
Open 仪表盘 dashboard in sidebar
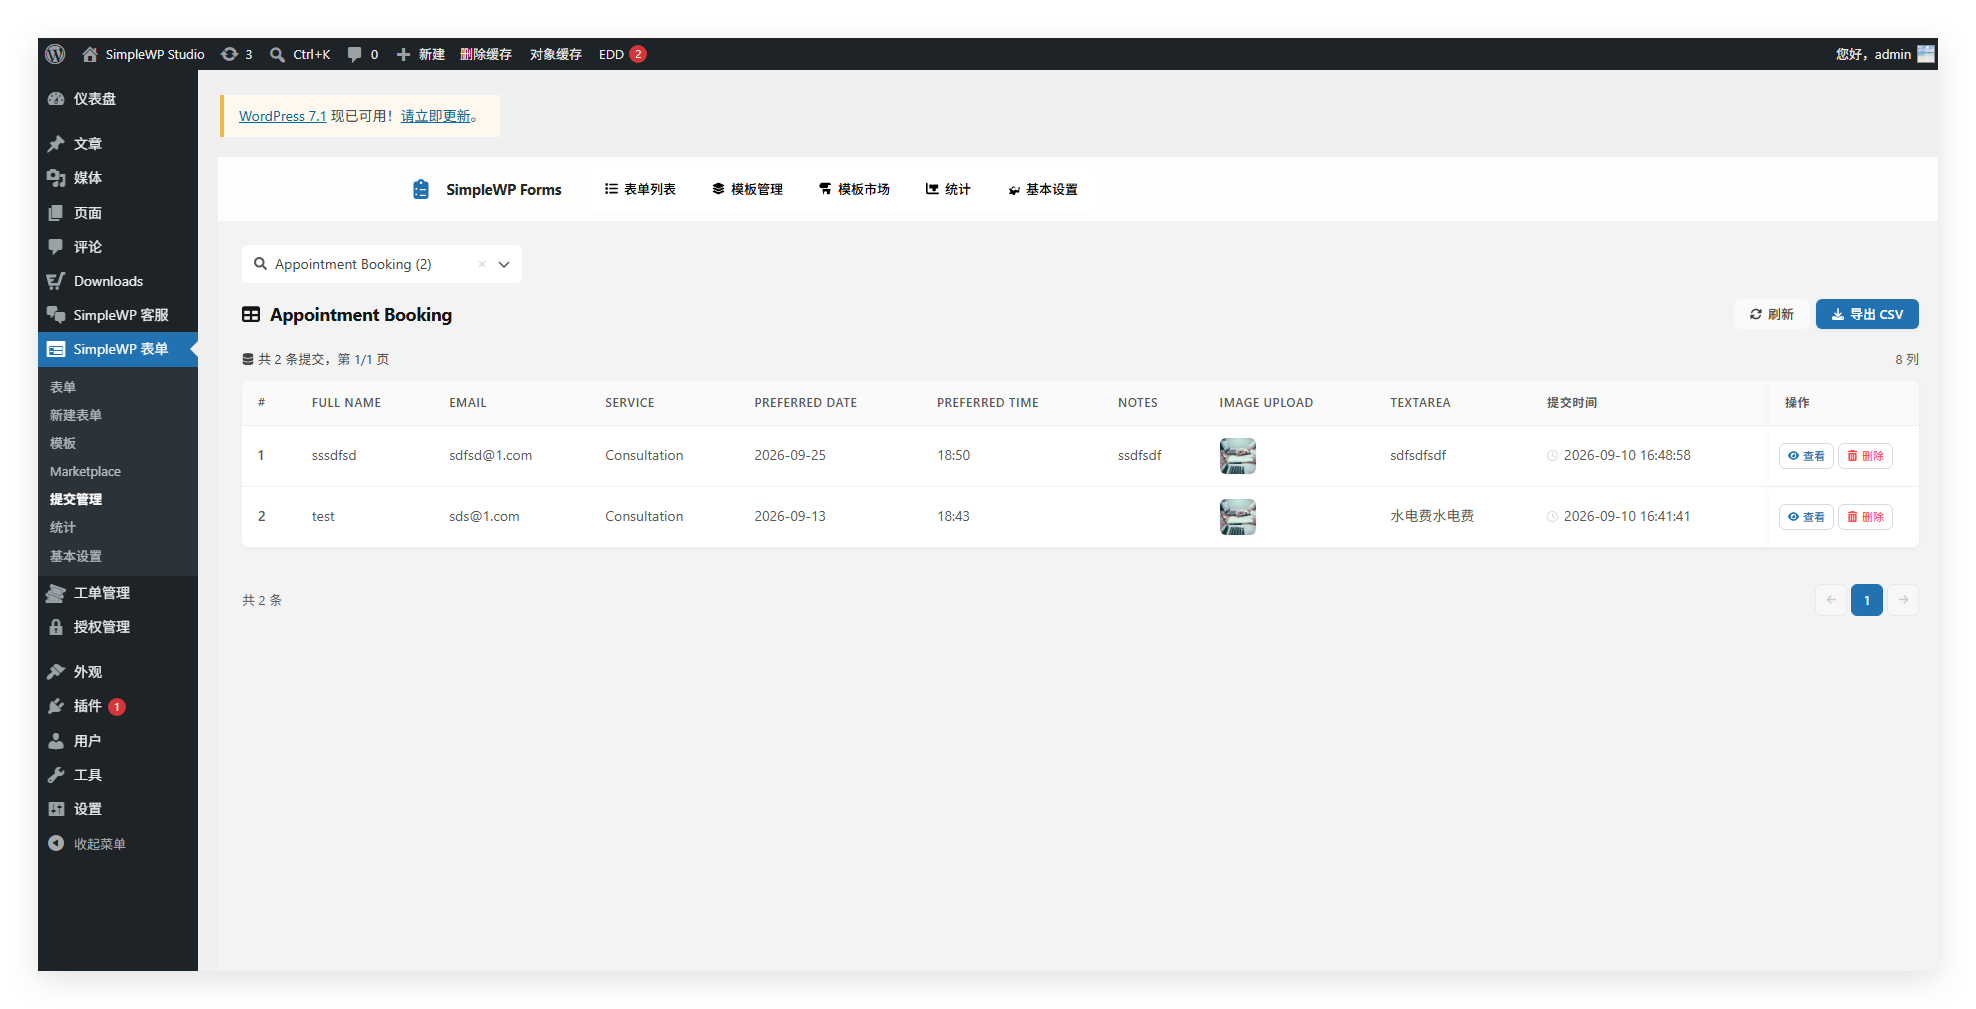[x=118, y=99]
